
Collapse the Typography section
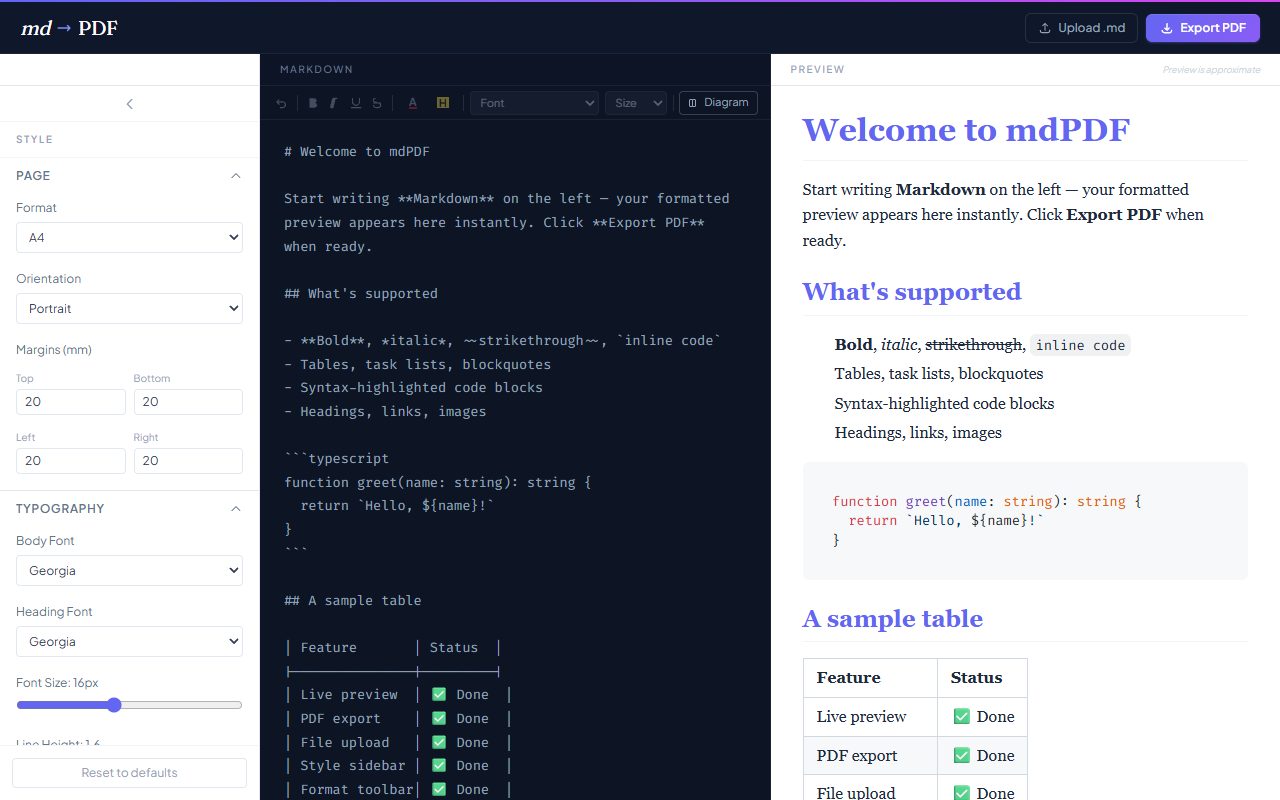click(x=236, y=509)
